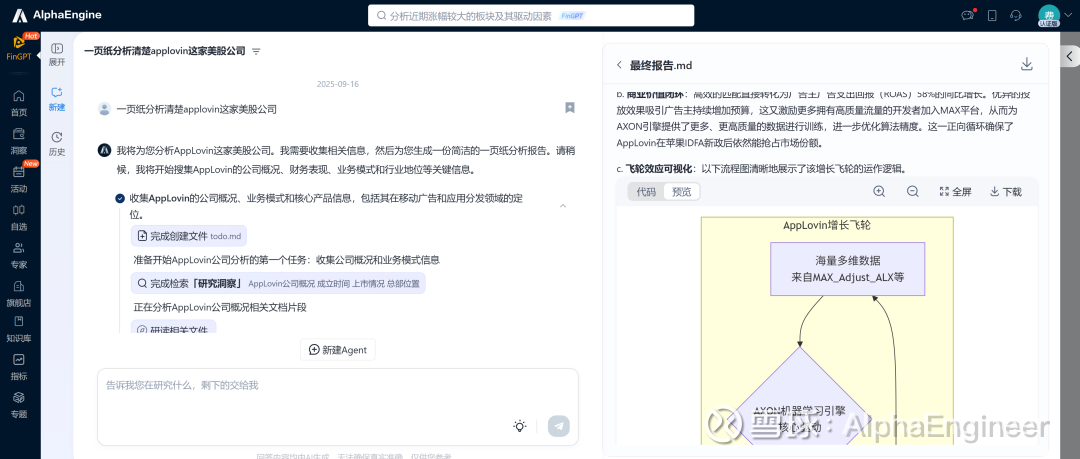Open 完成检索 研究洞察 search result chip
This screenshot has height=459, width=1080.
point(278,283)
